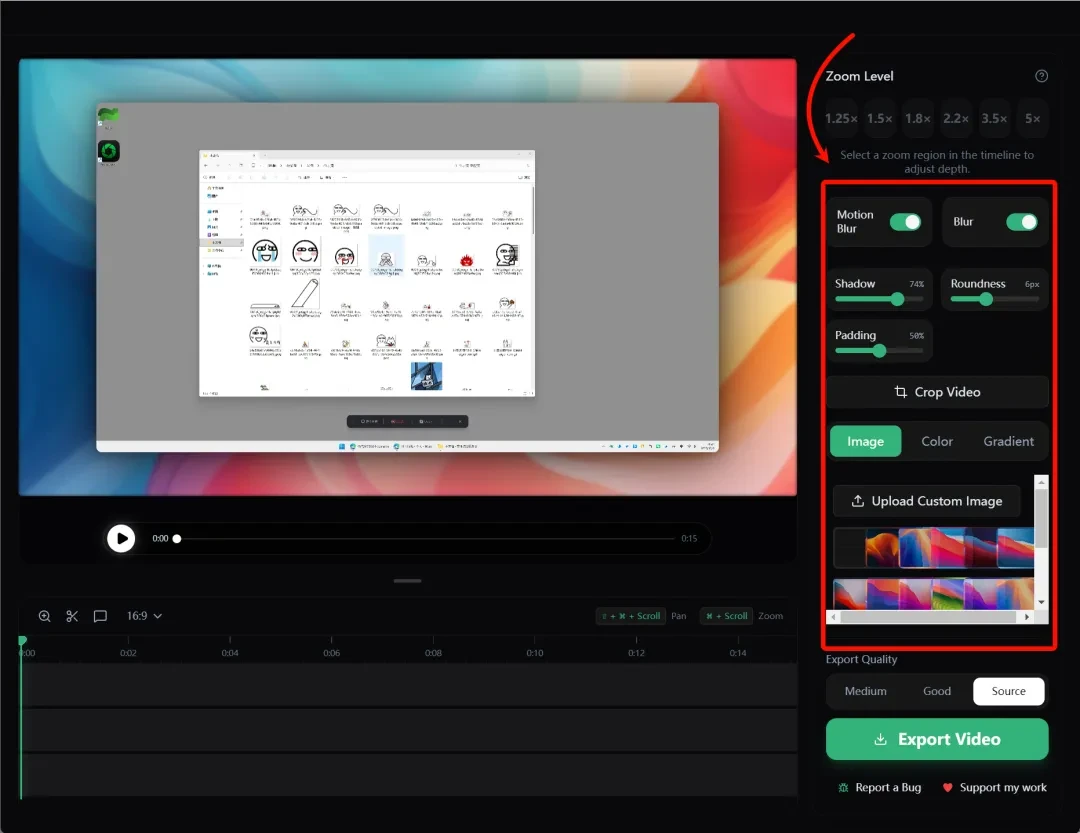This screenshot has width=1080, height=833.
Task: Click the zoom magnifier icon above timeline
Action: [x=45, y=616]
